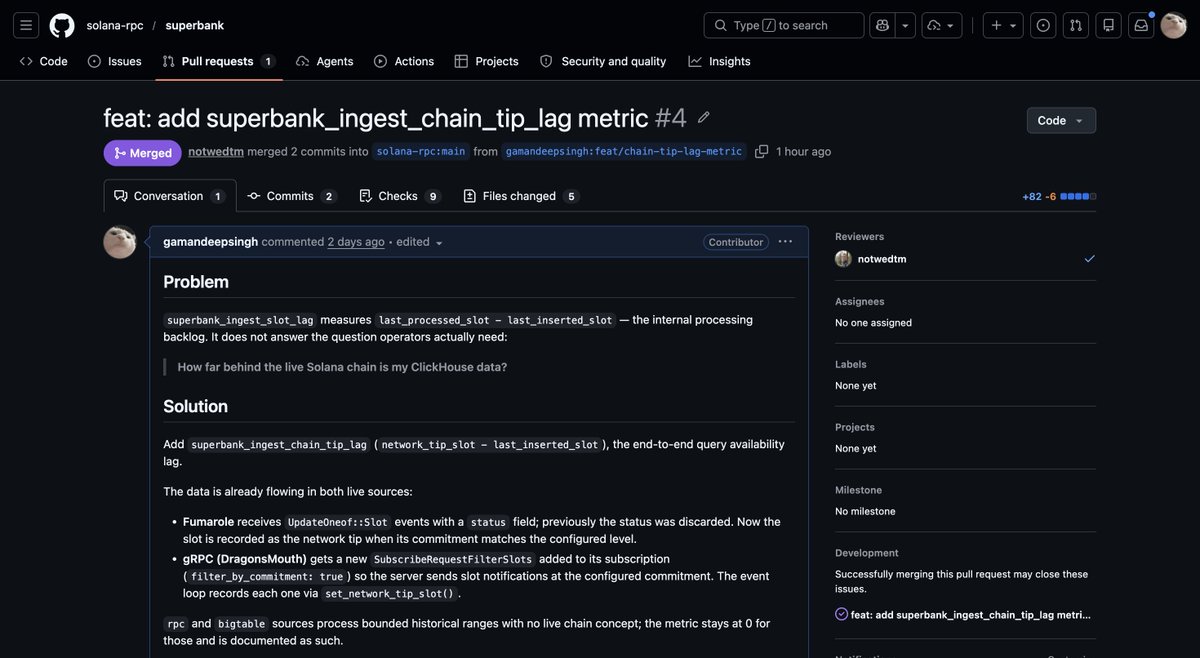Open the global pull requests icon
This screenshot has width=1200, height=658.
[x=1076, y=25]
